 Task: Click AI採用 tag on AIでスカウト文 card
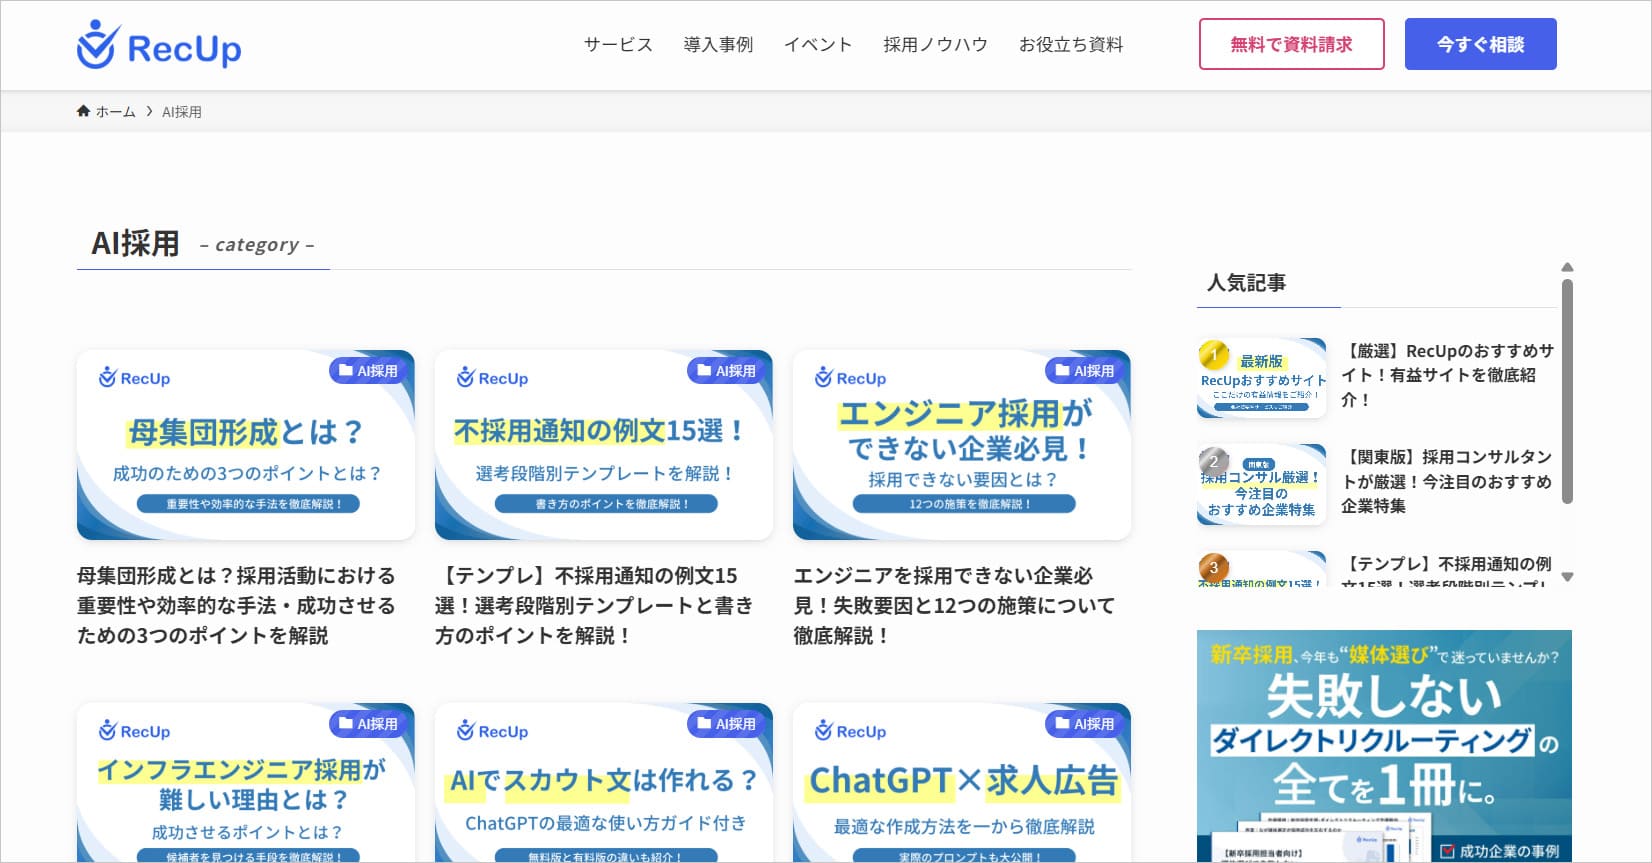(x=726, y=724)
